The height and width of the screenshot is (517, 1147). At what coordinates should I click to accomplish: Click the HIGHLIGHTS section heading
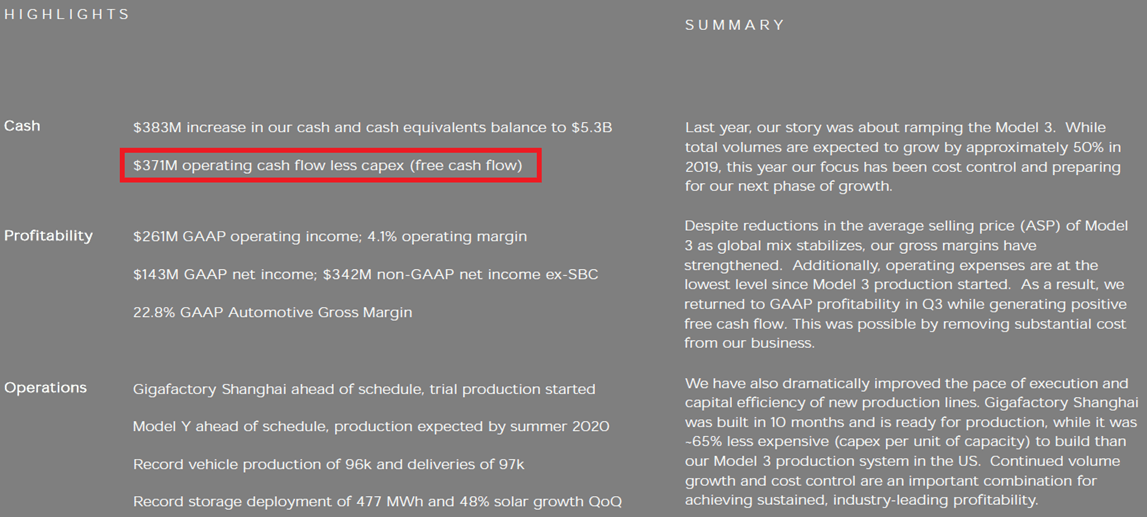point(67,15)
